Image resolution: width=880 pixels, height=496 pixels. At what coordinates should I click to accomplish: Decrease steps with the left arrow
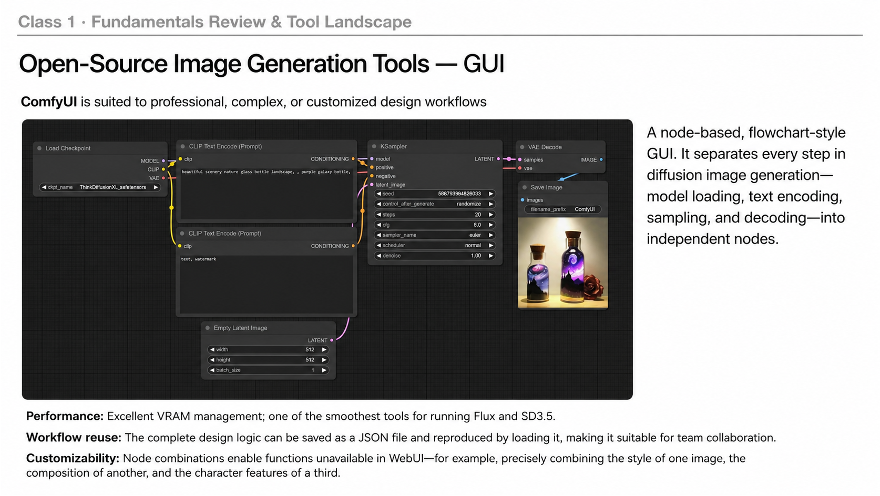coord(379,214)
